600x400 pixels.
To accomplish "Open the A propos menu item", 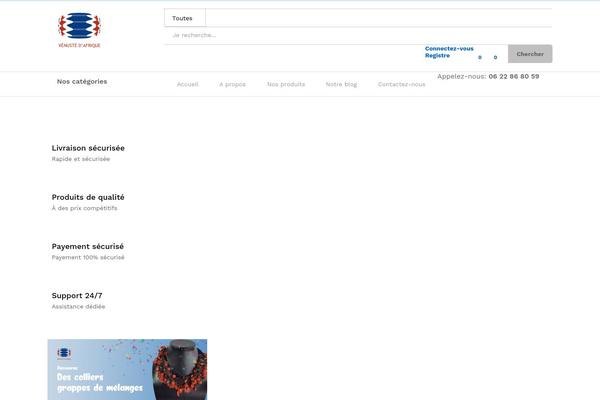I will (232, 84).
